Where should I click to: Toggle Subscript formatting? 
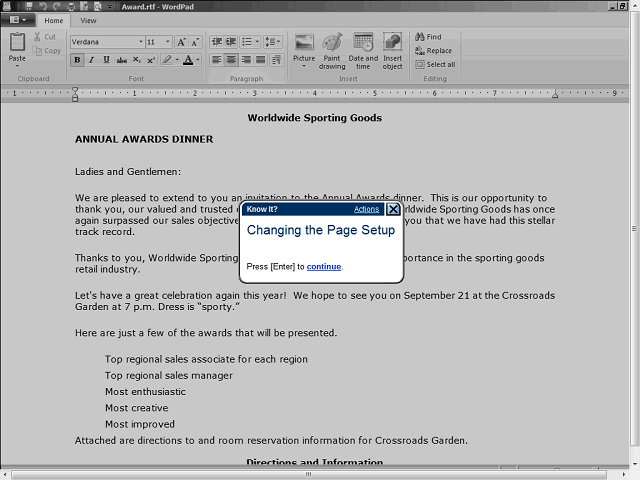(x=137, y=60)
